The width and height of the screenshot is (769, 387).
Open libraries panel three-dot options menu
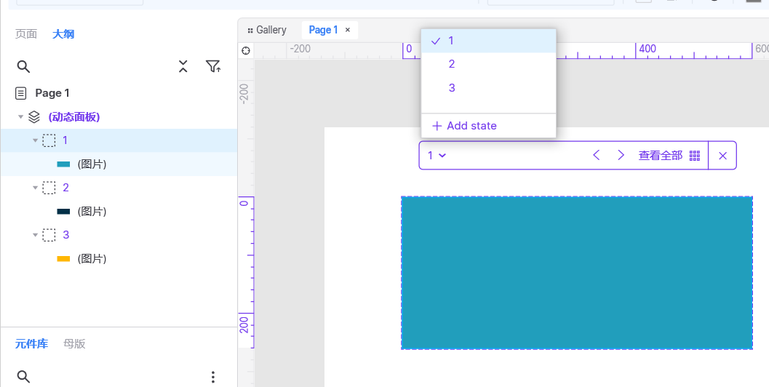point(213,377)
